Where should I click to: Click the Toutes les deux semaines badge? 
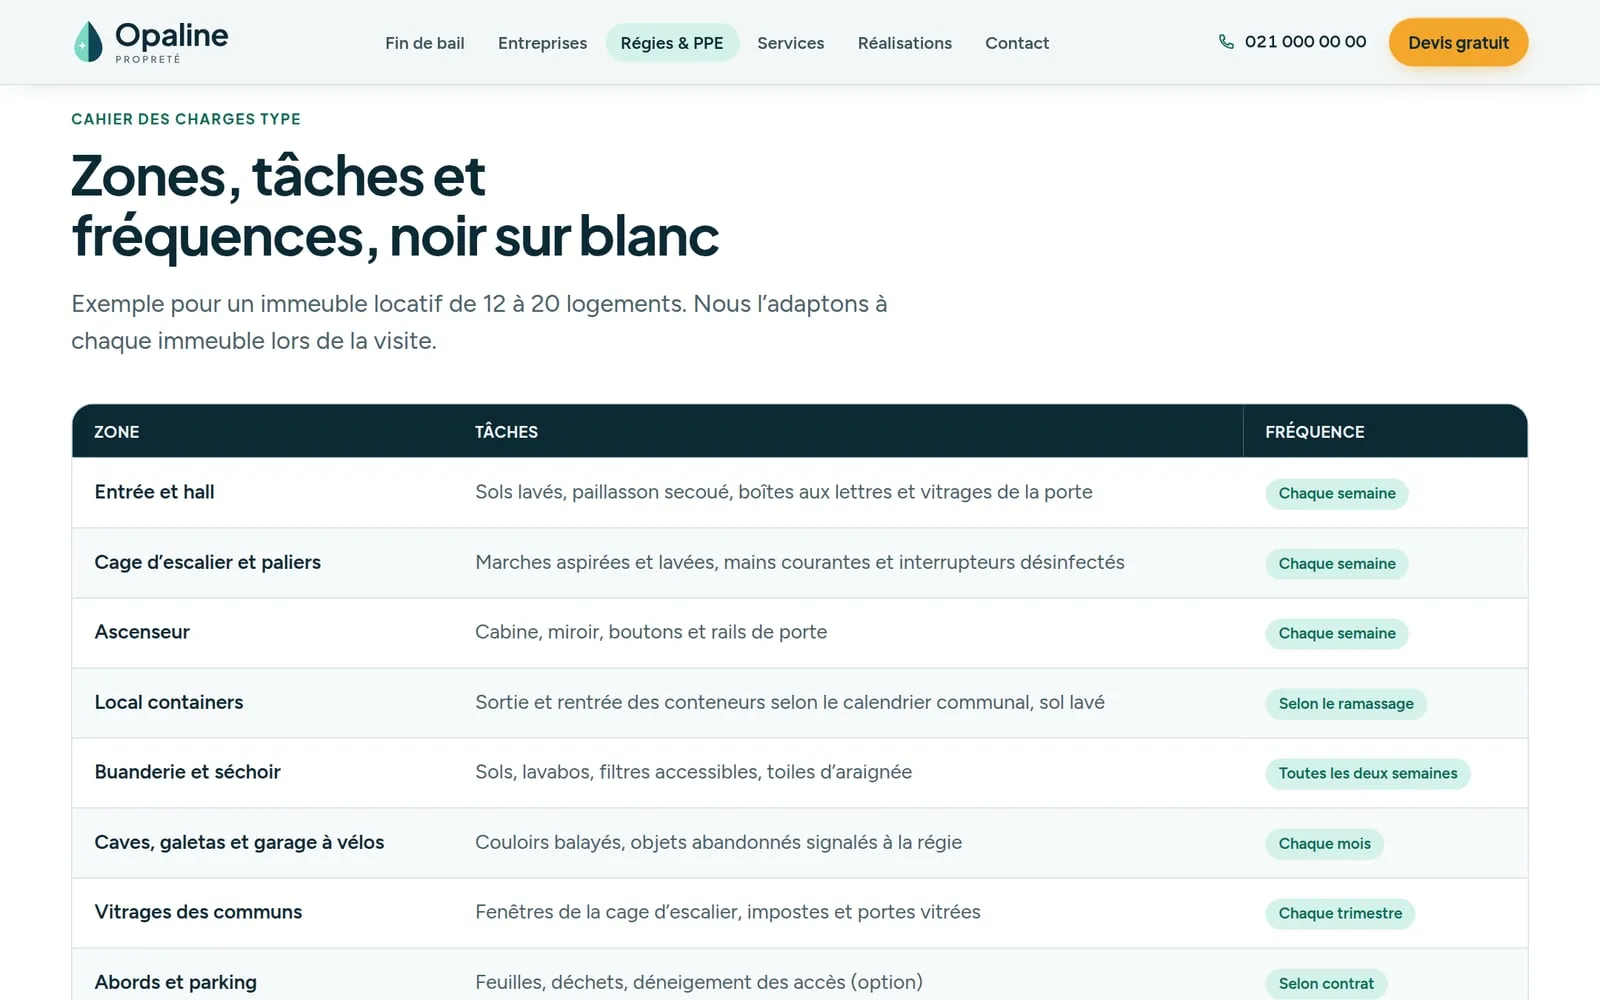1367,773
